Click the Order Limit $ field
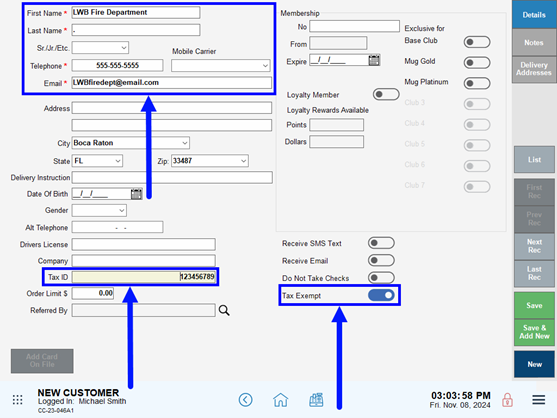Viewport: 557px width, 418px height. 93,293
